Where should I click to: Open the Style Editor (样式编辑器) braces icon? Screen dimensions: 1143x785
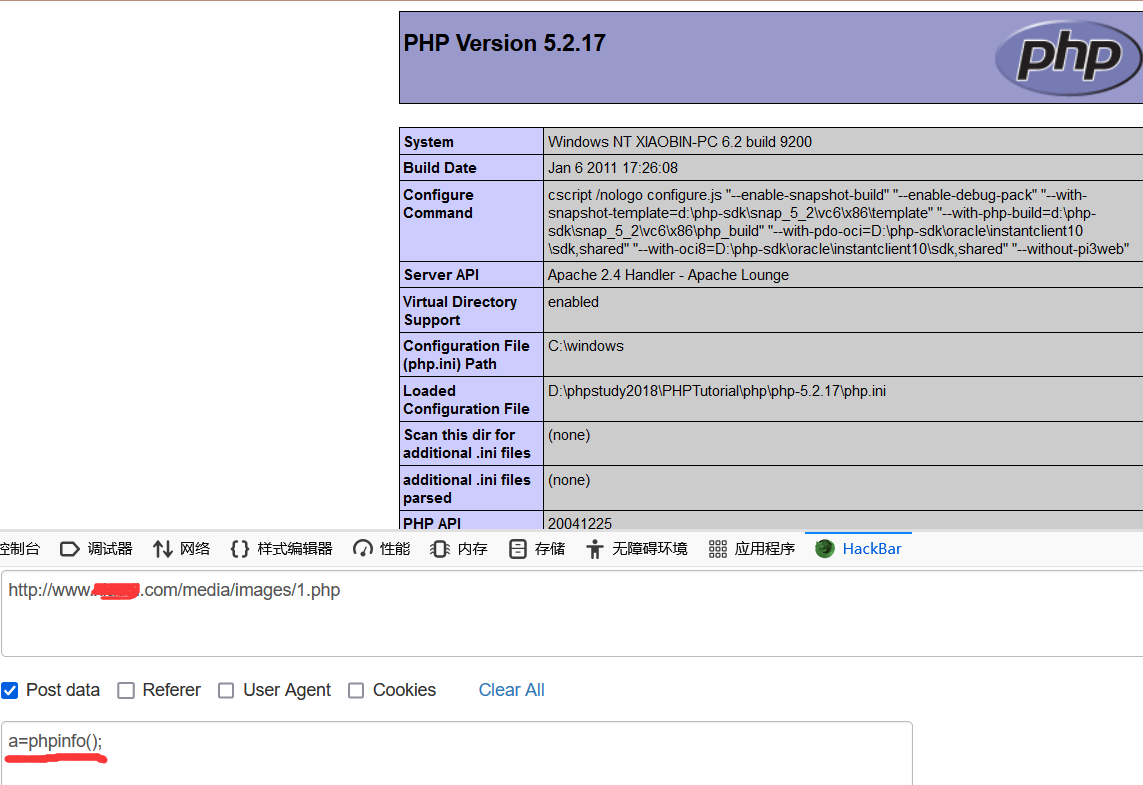tap(240, 549)
